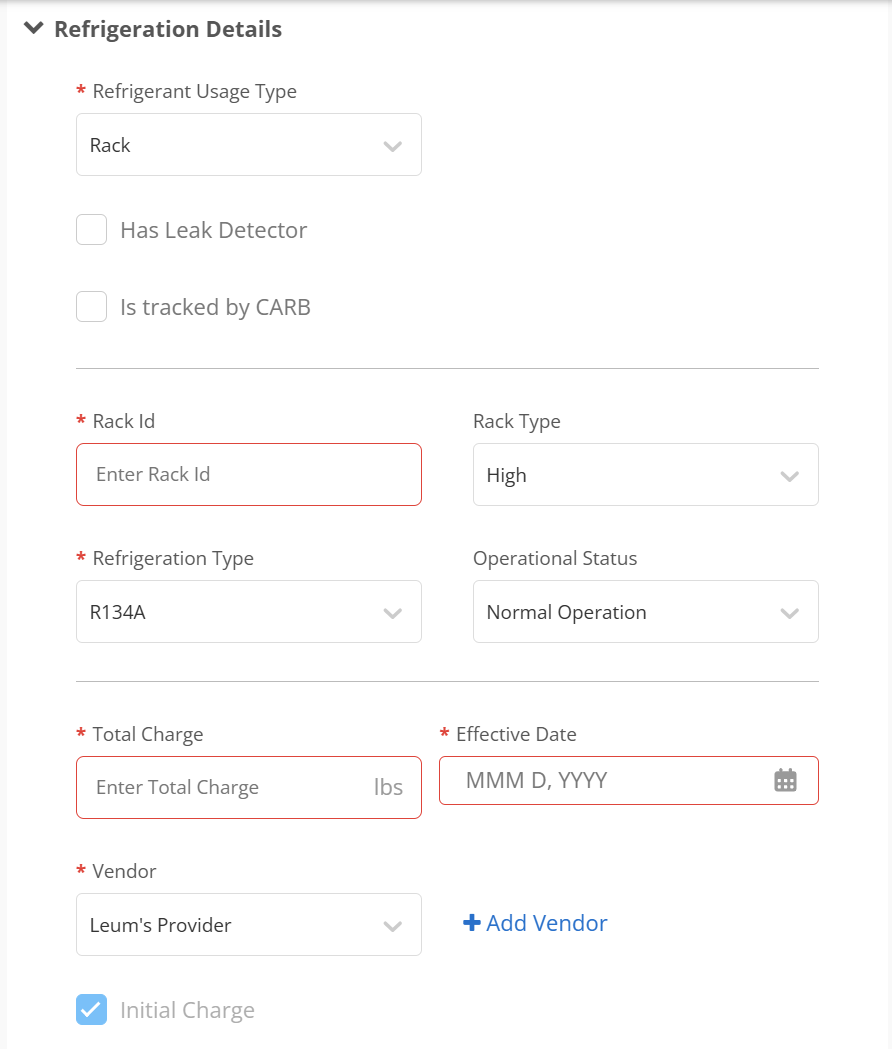Click the Refrigeration Details heading text
The image size is (892, 1049).
168,30
